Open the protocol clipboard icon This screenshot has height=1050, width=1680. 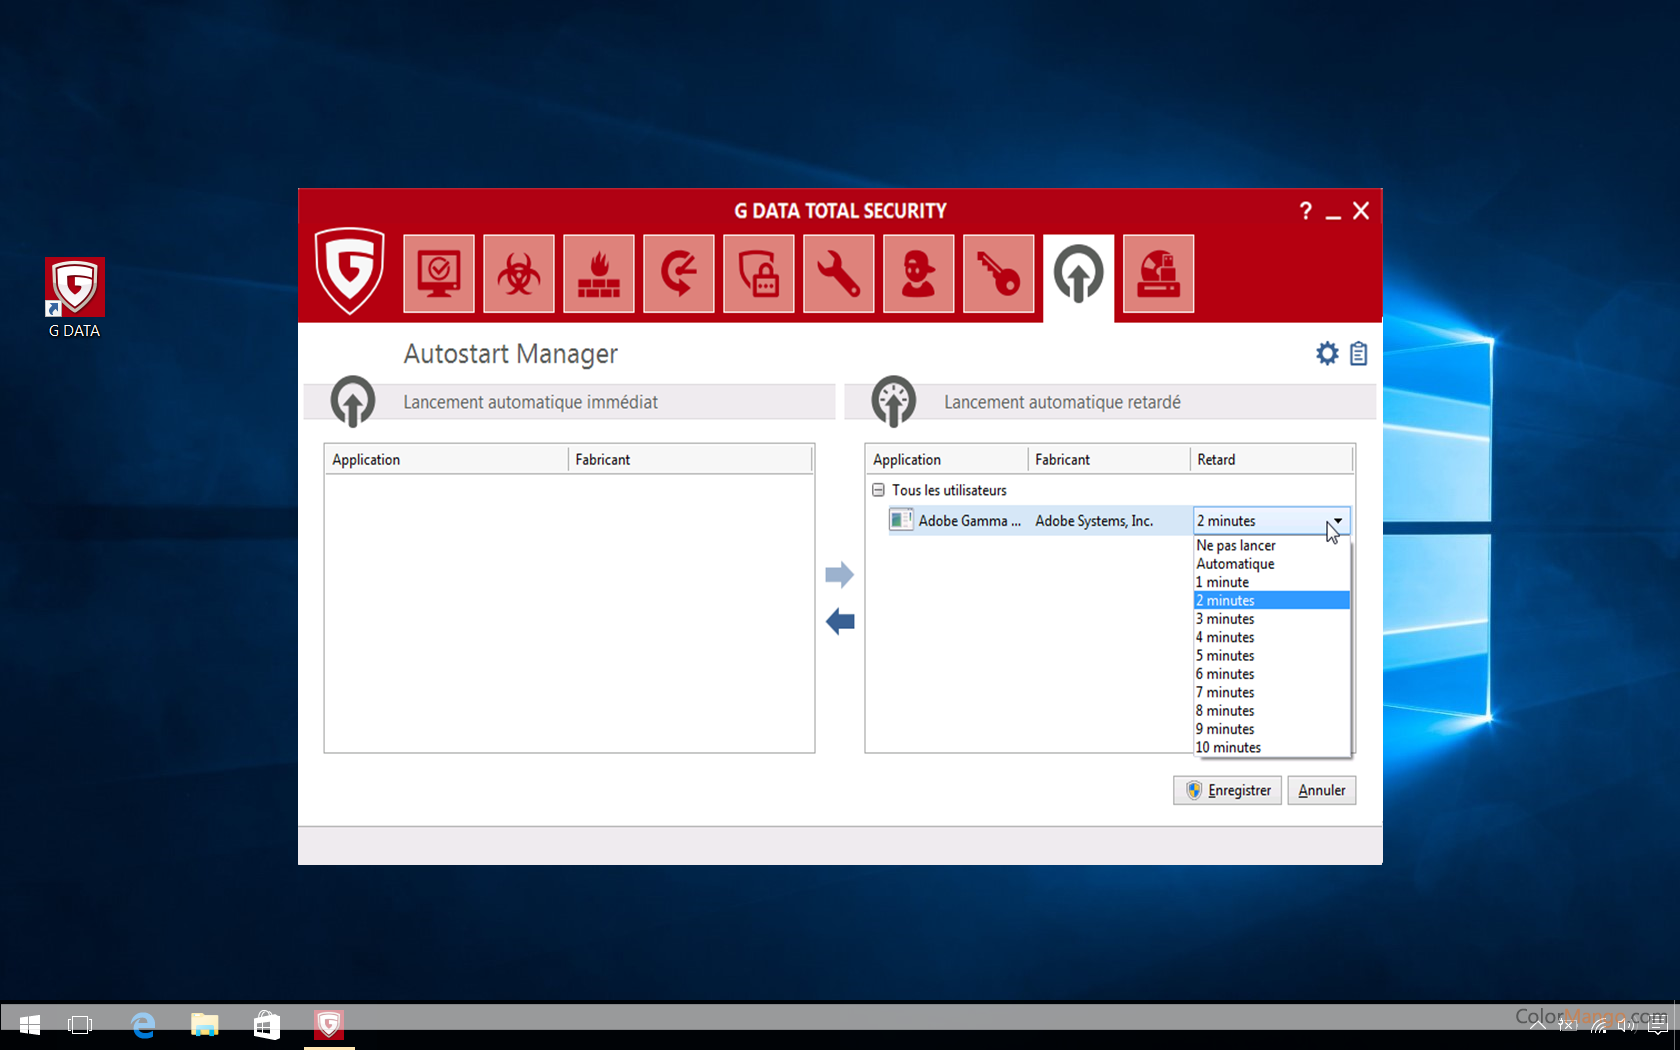coord(1358,353)
